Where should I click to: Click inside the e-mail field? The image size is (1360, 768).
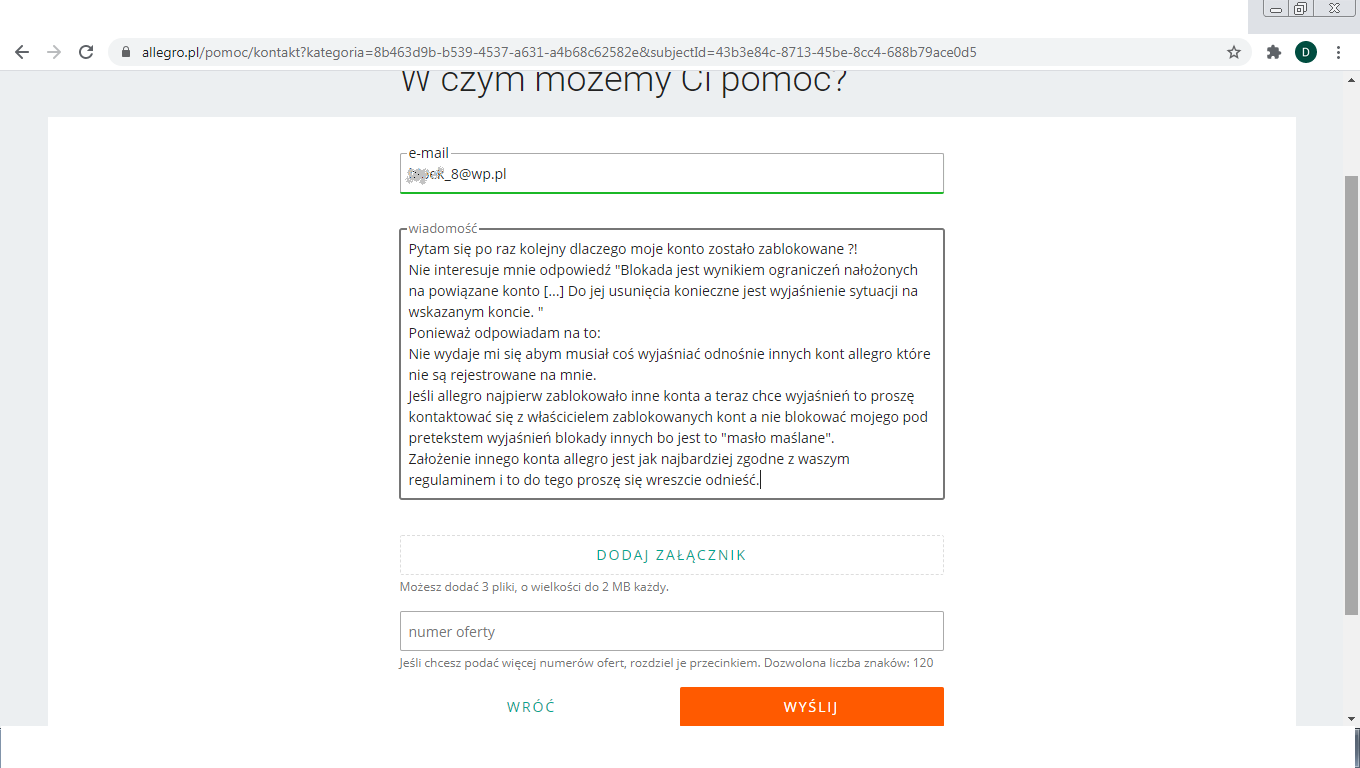pyautogui.click(x=671, y=173)
